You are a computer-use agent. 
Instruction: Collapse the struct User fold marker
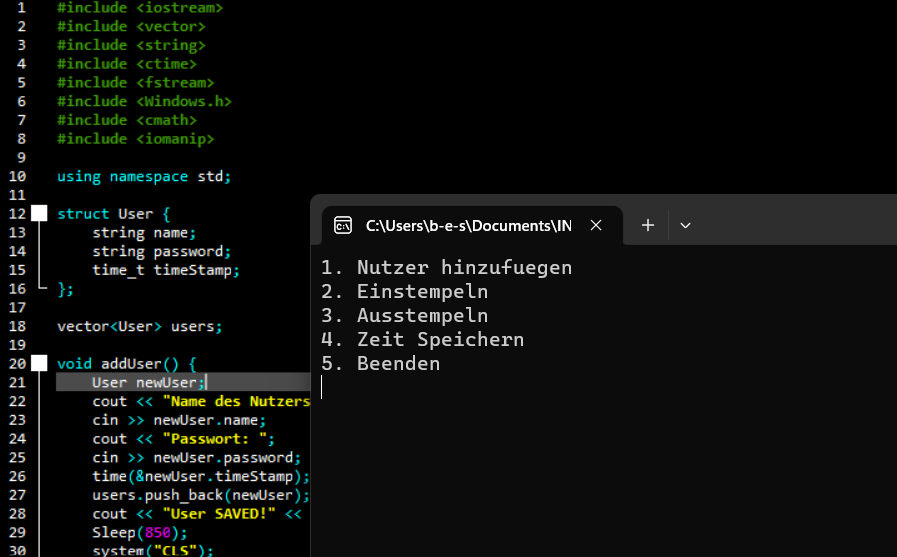39,213
